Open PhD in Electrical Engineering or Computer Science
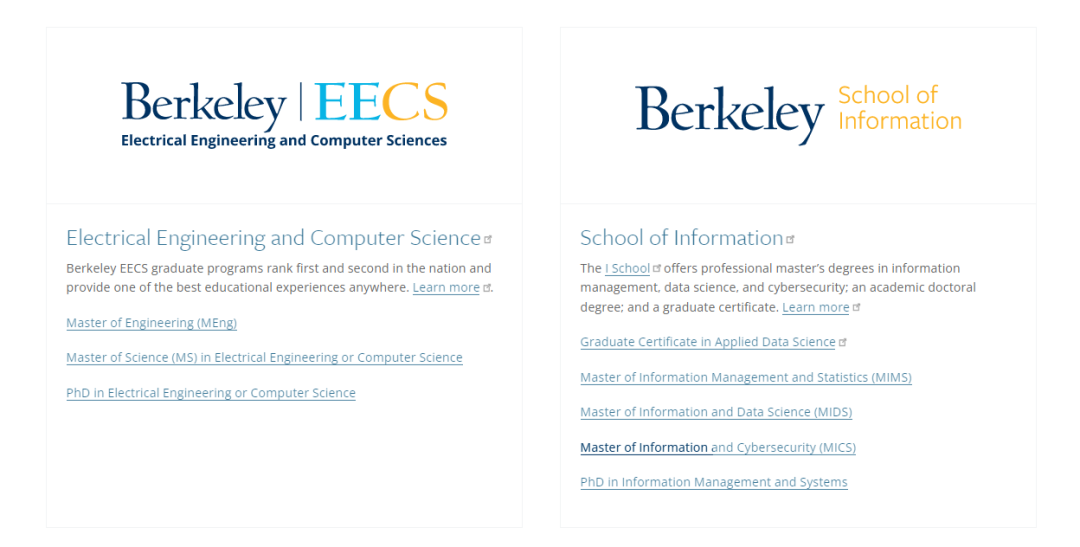The width and height of the screenshot is (1080, 547). [x=211, y=393]
